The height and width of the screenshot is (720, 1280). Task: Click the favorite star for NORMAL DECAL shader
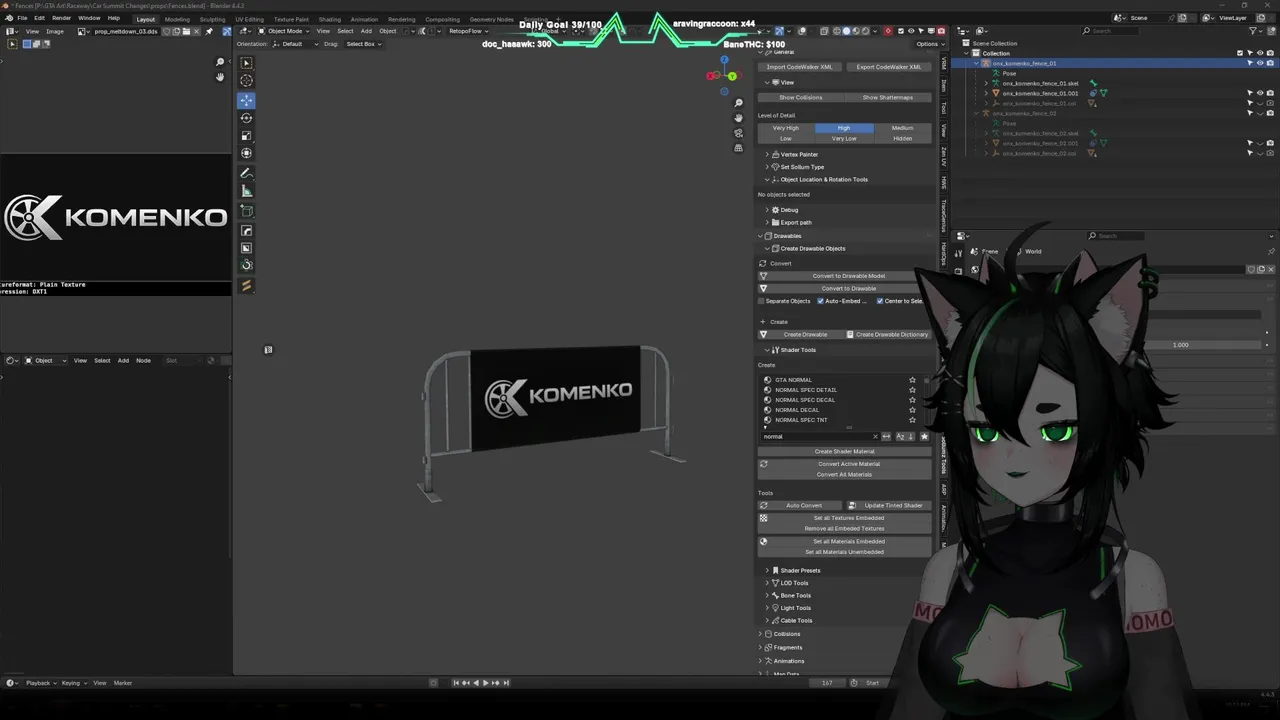click(x=912, y=410)
